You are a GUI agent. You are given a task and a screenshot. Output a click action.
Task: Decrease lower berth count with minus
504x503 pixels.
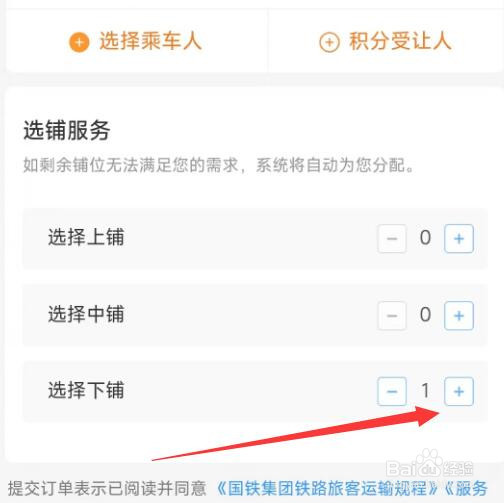coord(392,391)
